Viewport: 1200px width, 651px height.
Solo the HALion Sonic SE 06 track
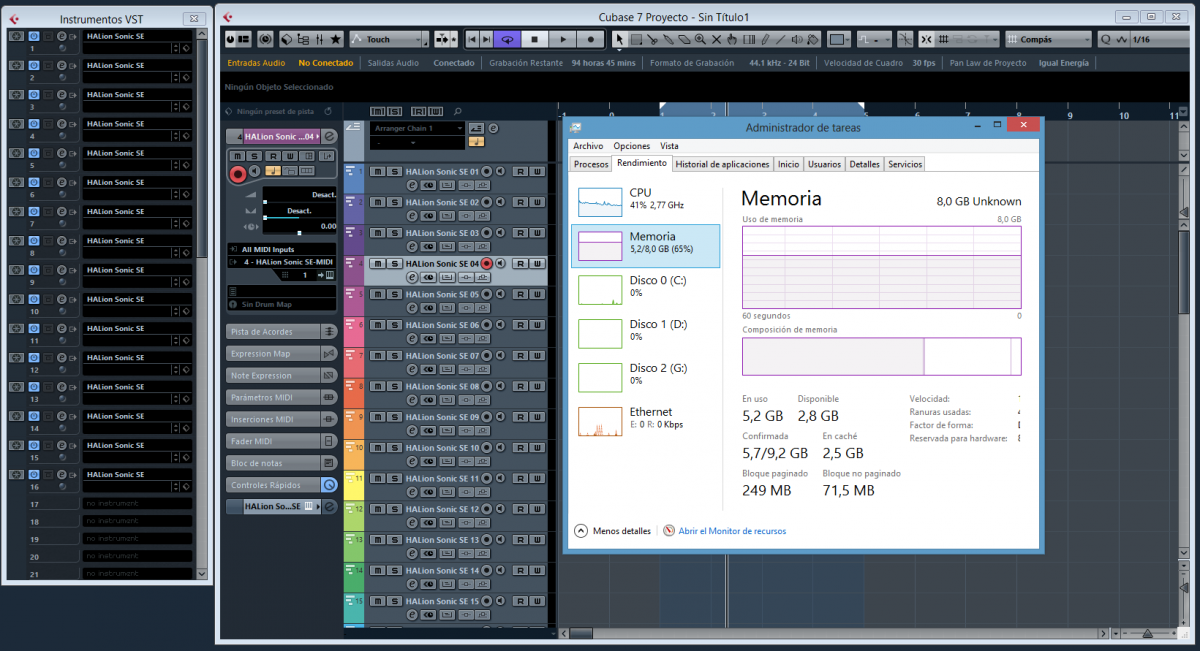(394, 325)
